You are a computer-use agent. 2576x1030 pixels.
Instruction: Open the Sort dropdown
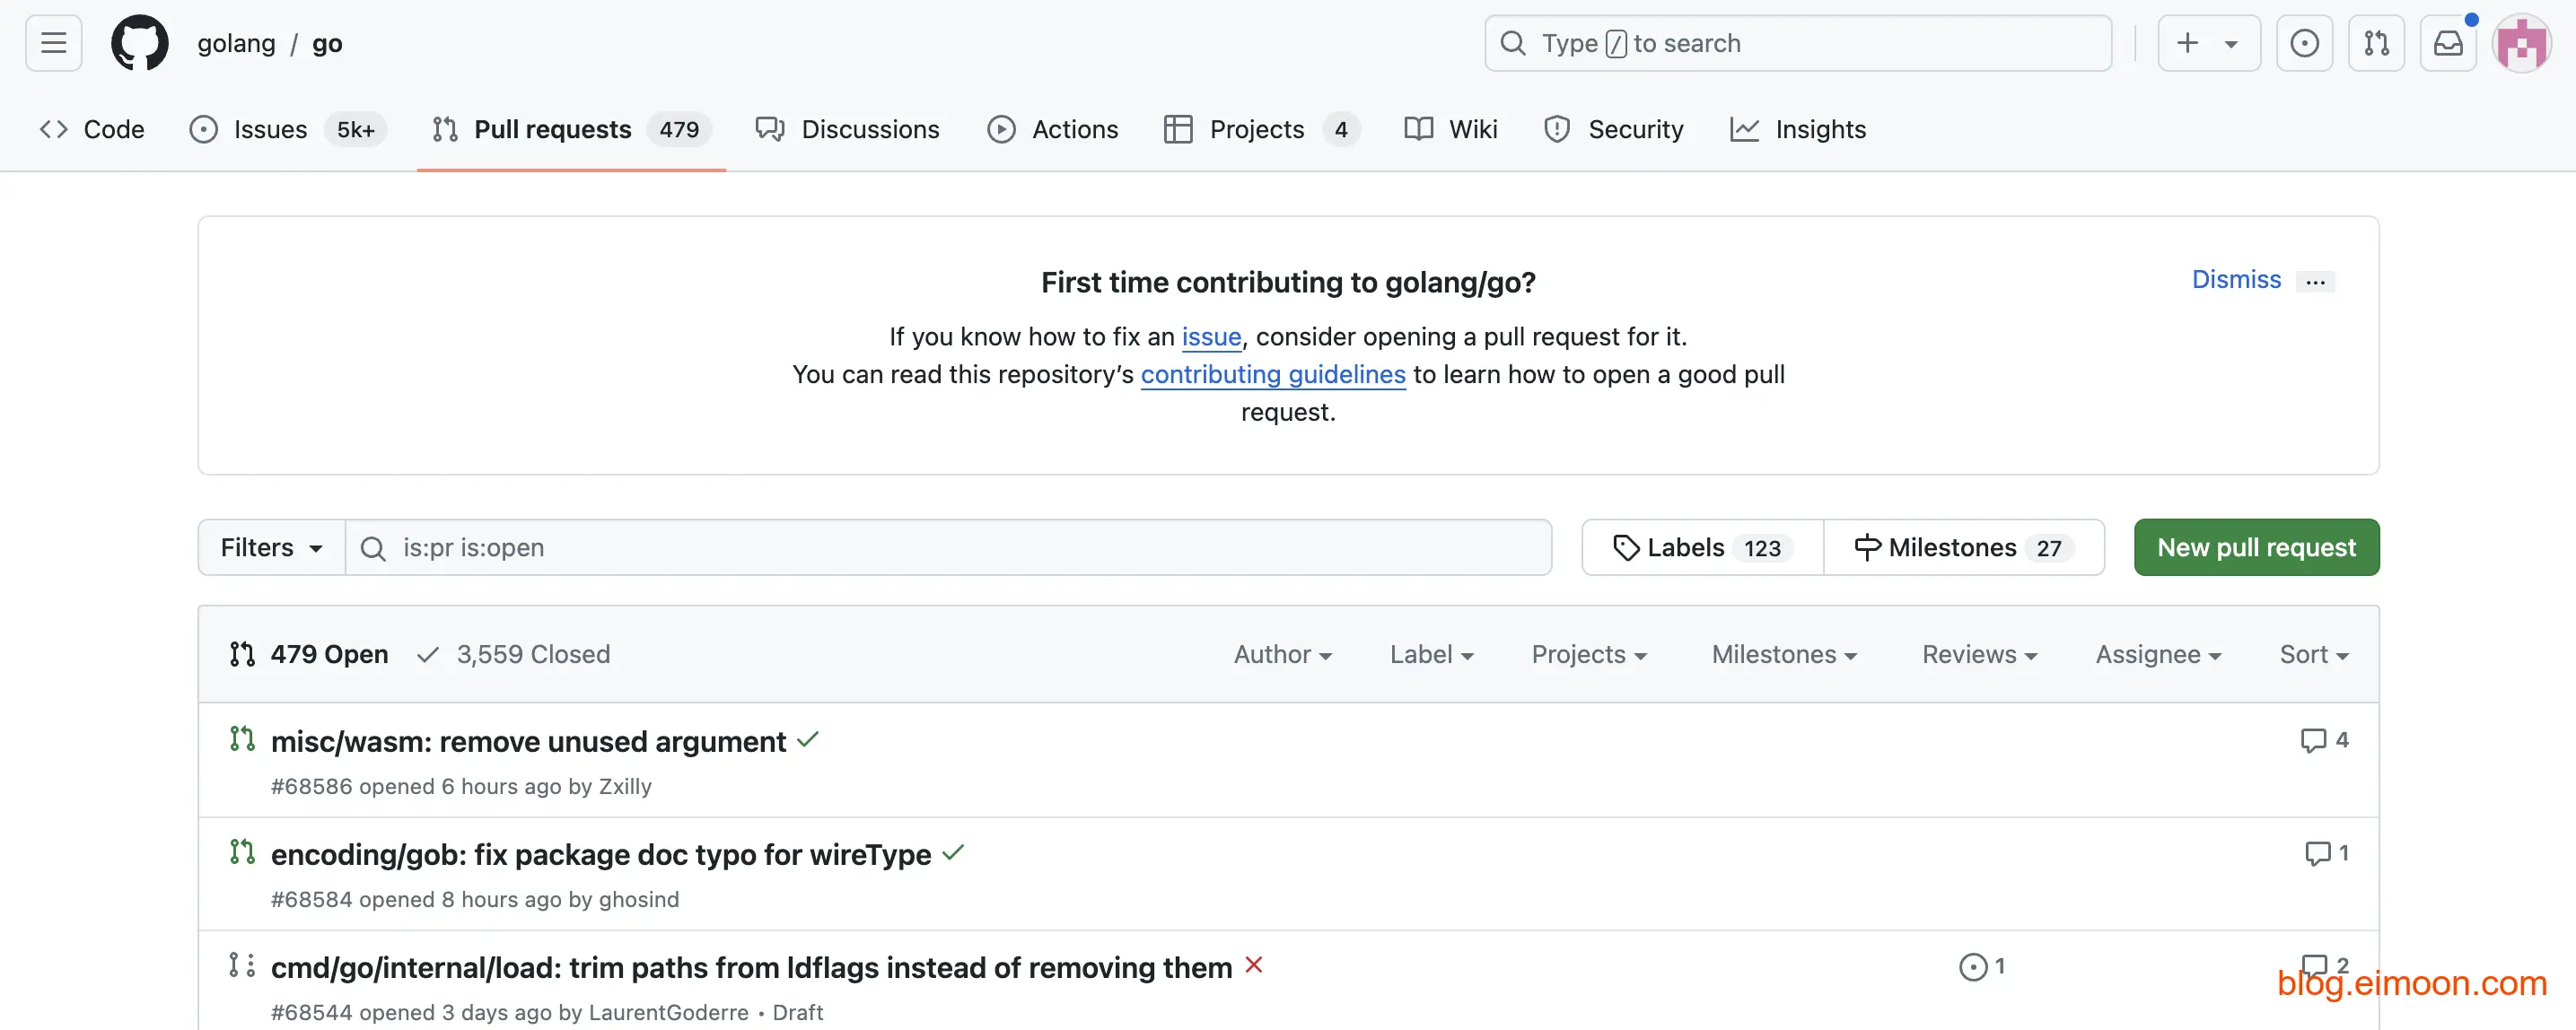2313,654
